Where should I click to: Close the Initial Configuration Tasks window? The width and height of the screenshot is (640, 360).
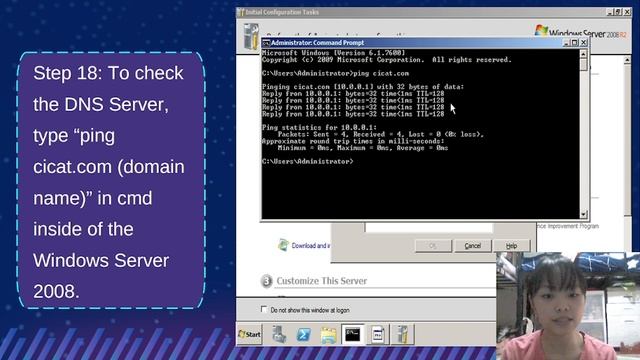pos(627,12)
